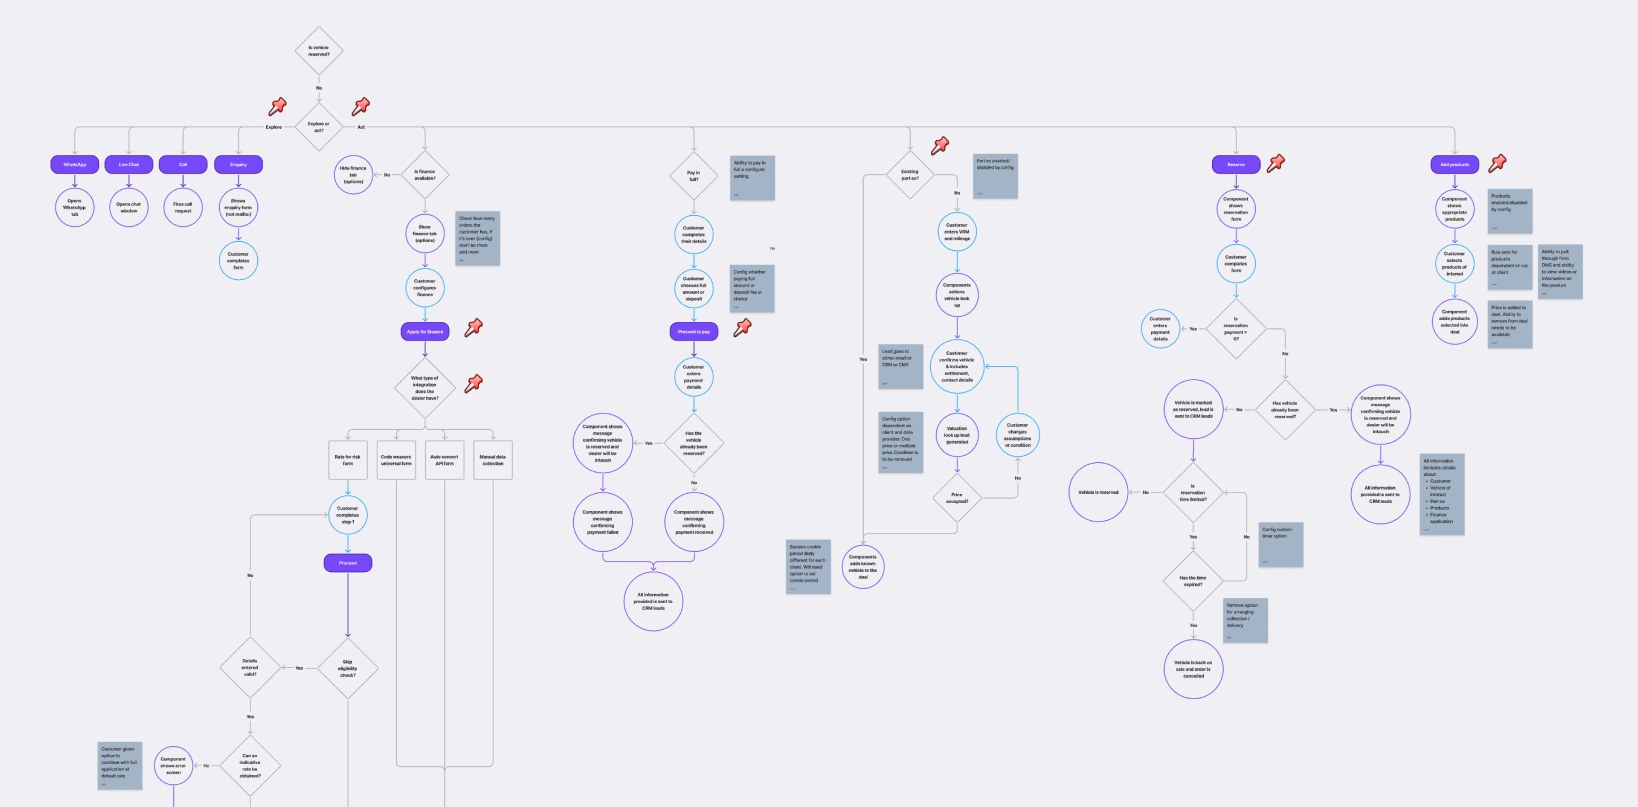Select the pin above Existing part-ex diamond
The image size is (1638, 807).
[940, 146]
